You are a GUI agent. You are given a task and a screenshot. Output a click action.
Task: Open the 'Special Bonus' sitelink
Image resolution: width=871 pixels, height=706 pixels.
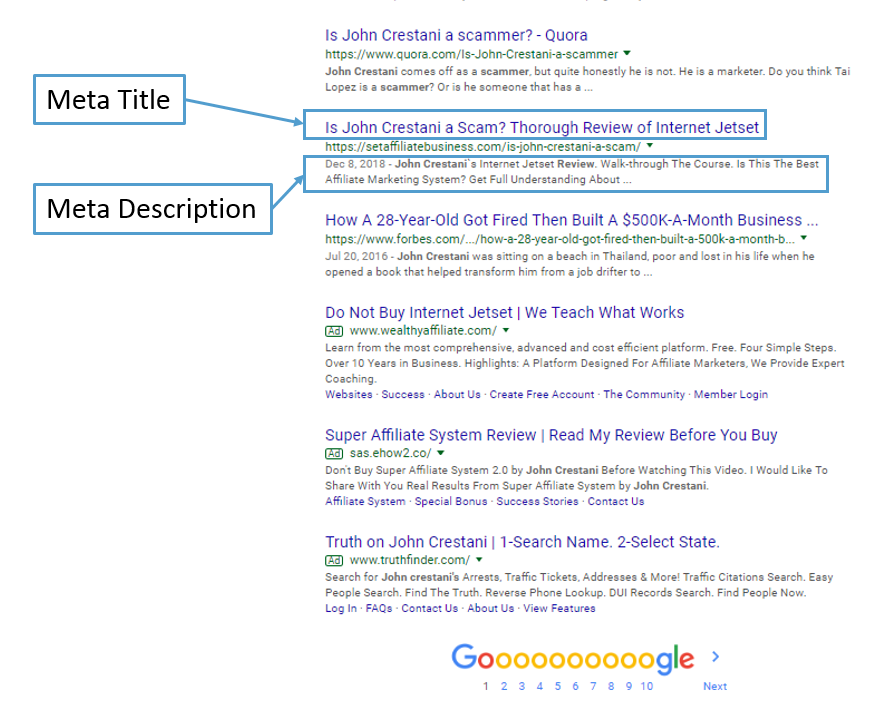pyautogui.click(x=450, y=501)
